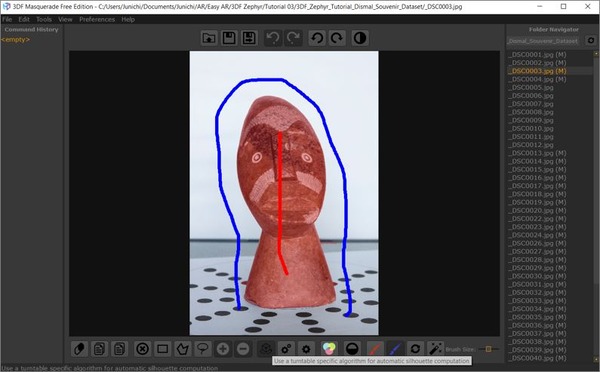Open the Tools menu
This screenshot has width=600, height=372.
tap(44, 19)
